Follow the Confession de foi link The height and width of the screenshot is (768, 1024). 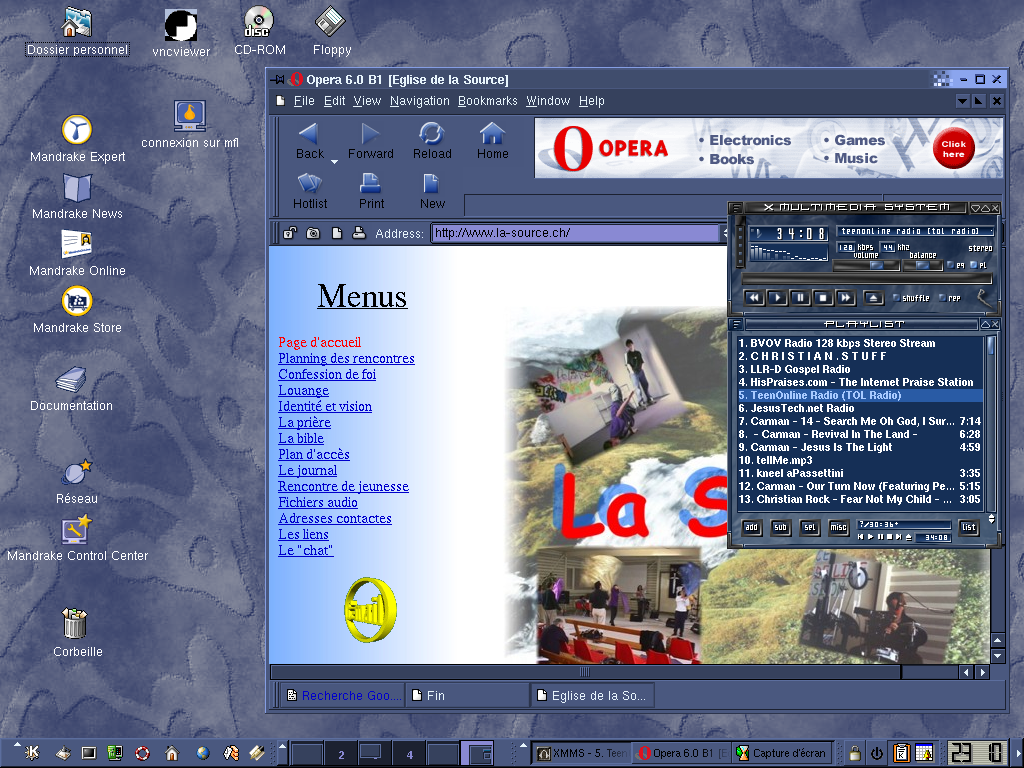[x=327, y=374]
